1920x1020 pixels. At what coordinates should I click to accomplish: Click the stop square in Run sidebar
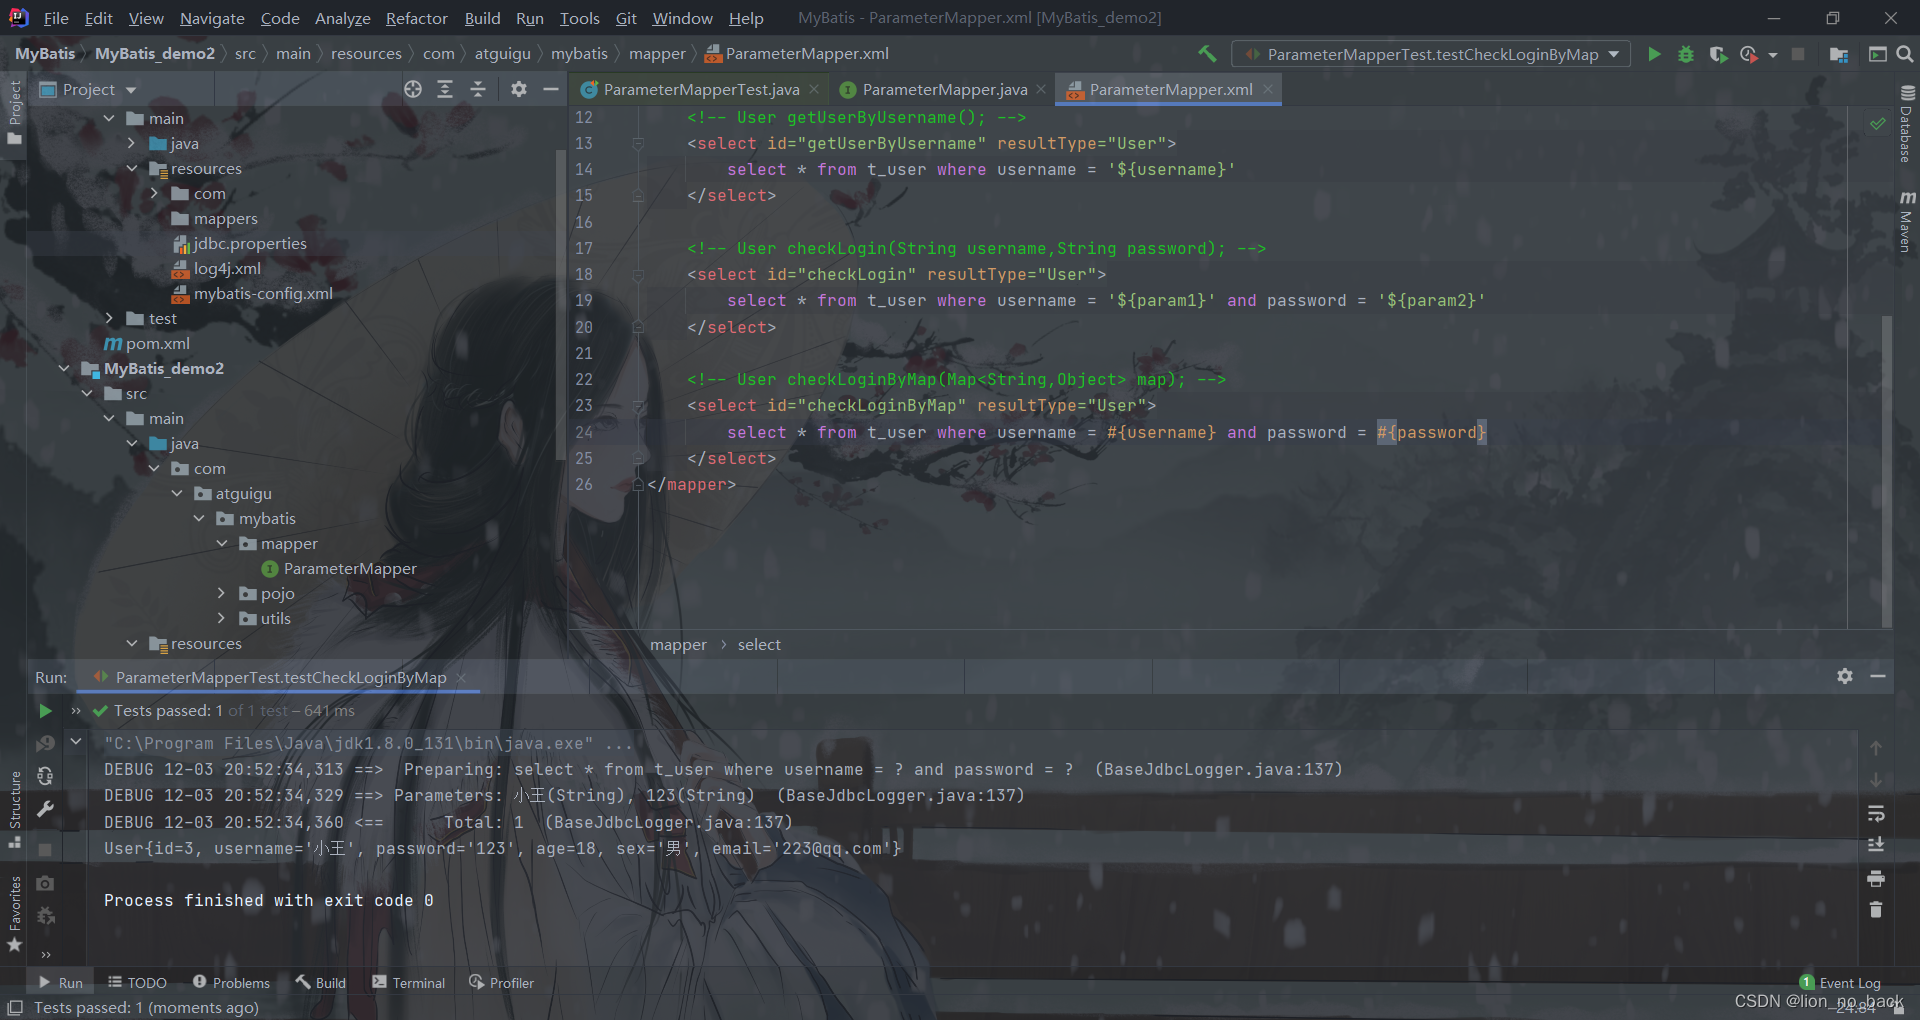[x=45, y=849]
